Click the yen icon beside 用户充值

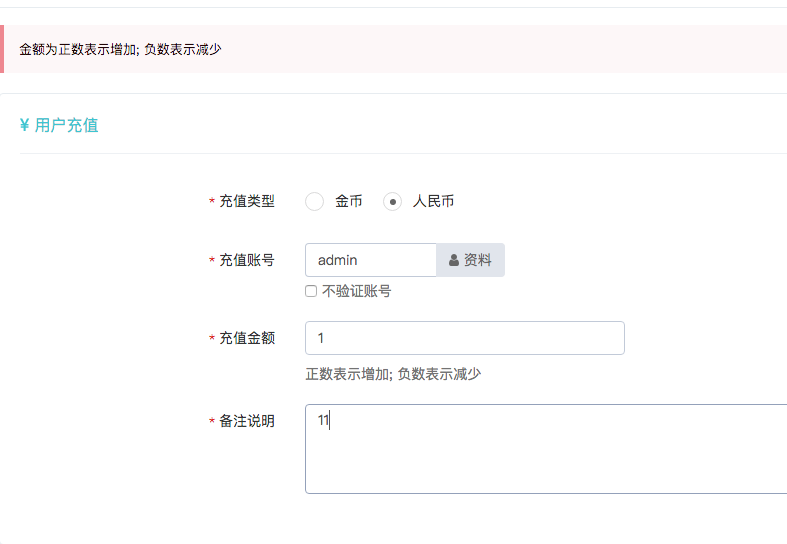pyautogui.click(x=24, y=125)
